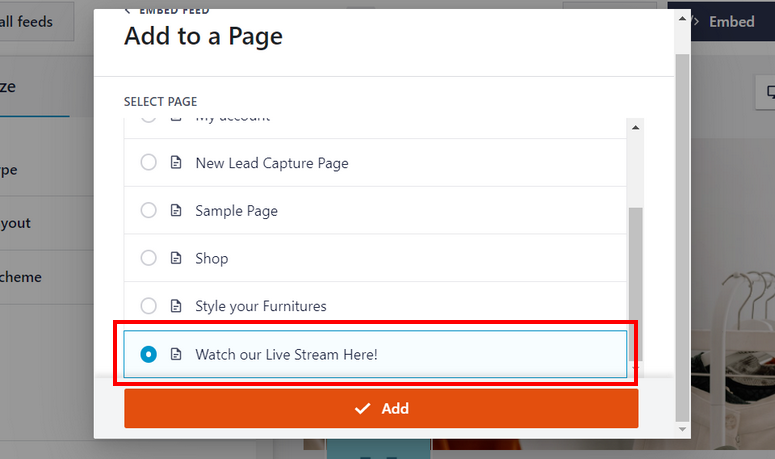The width and height of the screenshot is (775, 459).
Task: Click the checkmark icon on the Add button
Action: point(363,409)
